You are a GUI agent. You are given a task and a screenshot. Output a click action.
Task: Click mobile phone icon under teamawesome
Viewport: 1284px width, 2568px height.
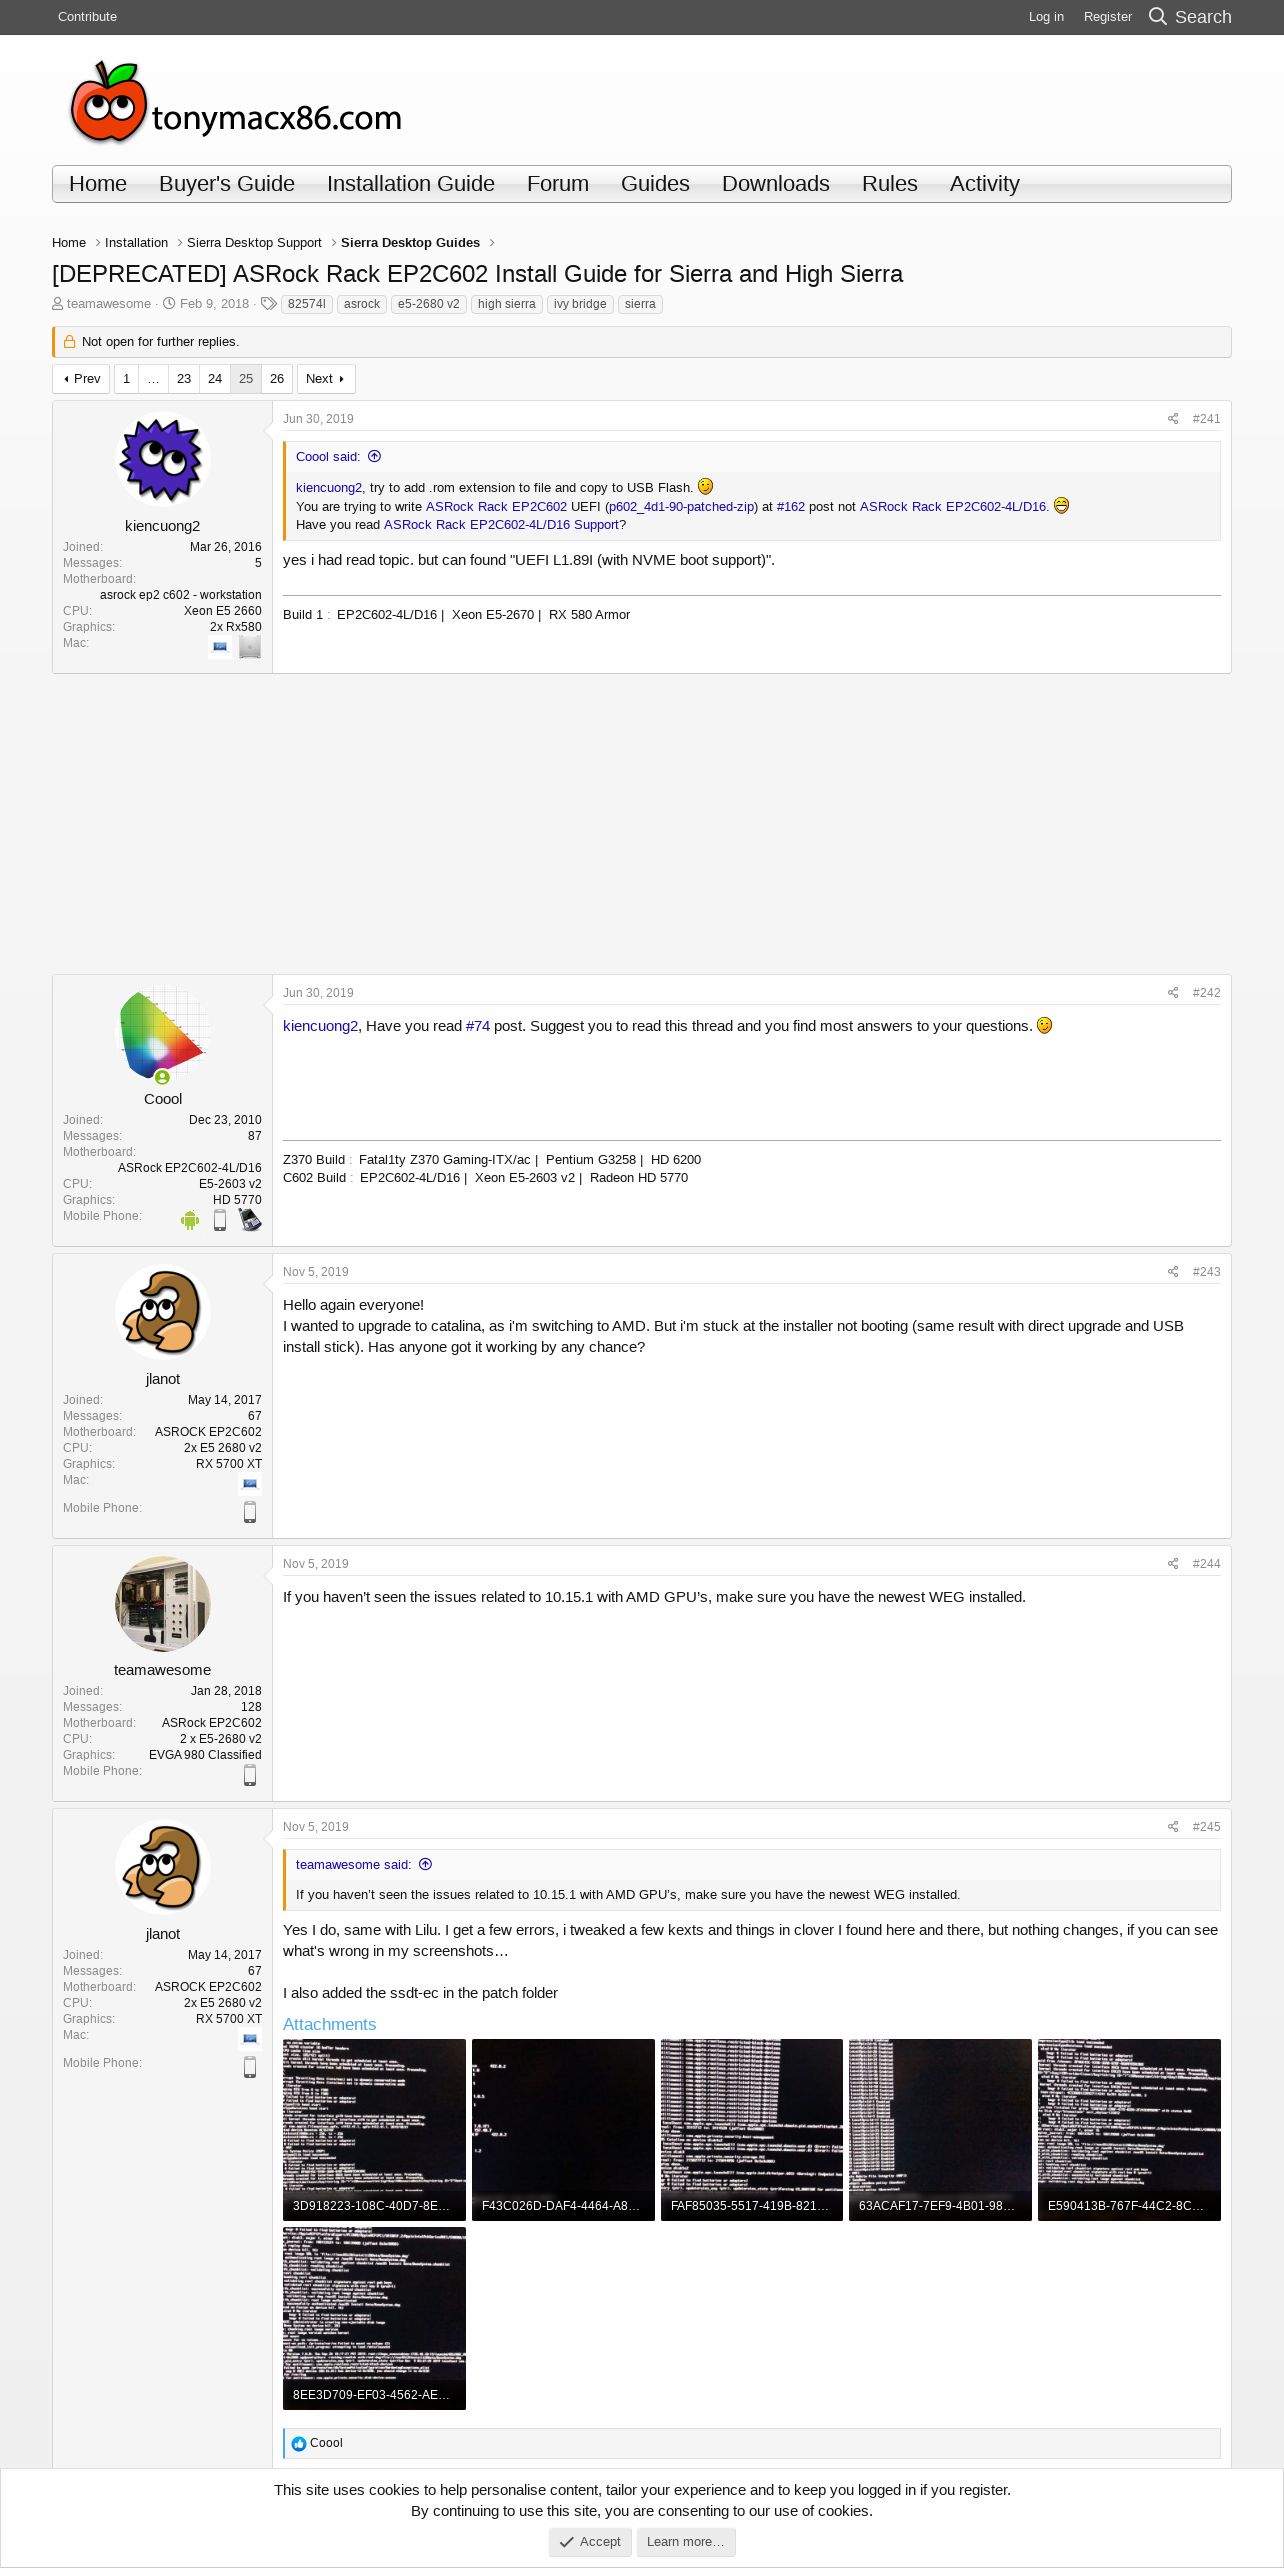tap(250, 1775)
